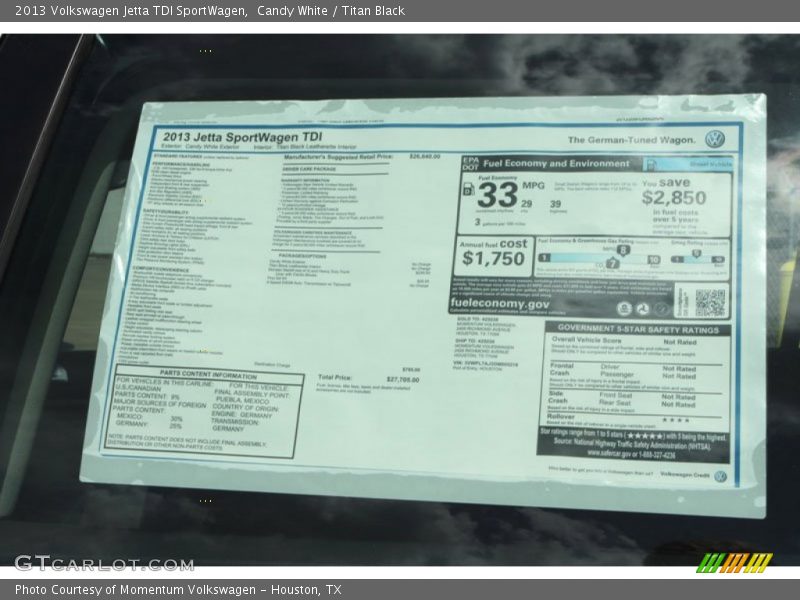Click the $1,750 annual fuel cost
The image size is (800, 600).
point(493,260)
